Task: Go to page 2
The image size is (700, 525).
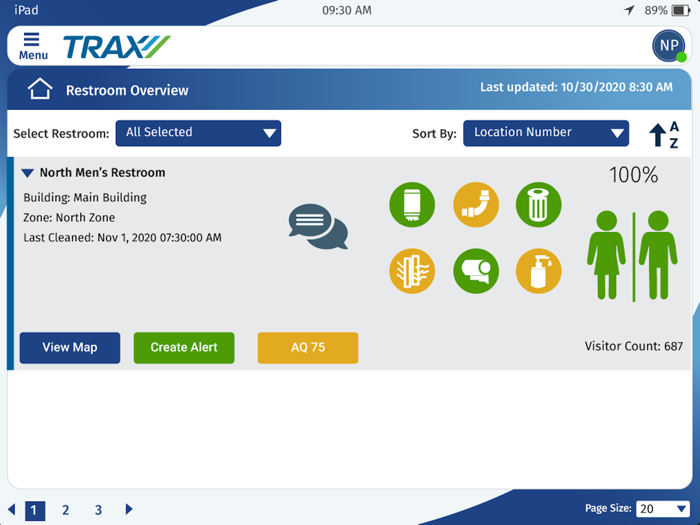Action: pyautogui.click(x=66, y=510)
